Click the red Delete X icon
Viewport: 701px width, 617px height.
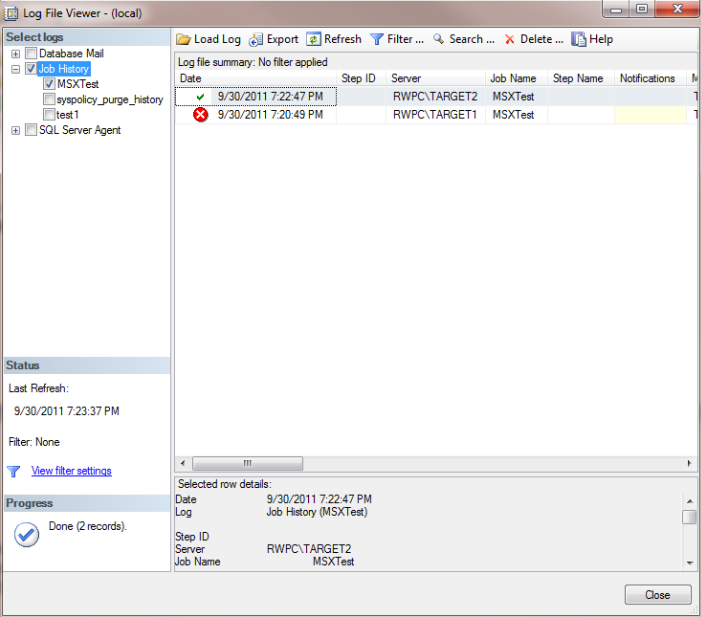click(510, 39)
